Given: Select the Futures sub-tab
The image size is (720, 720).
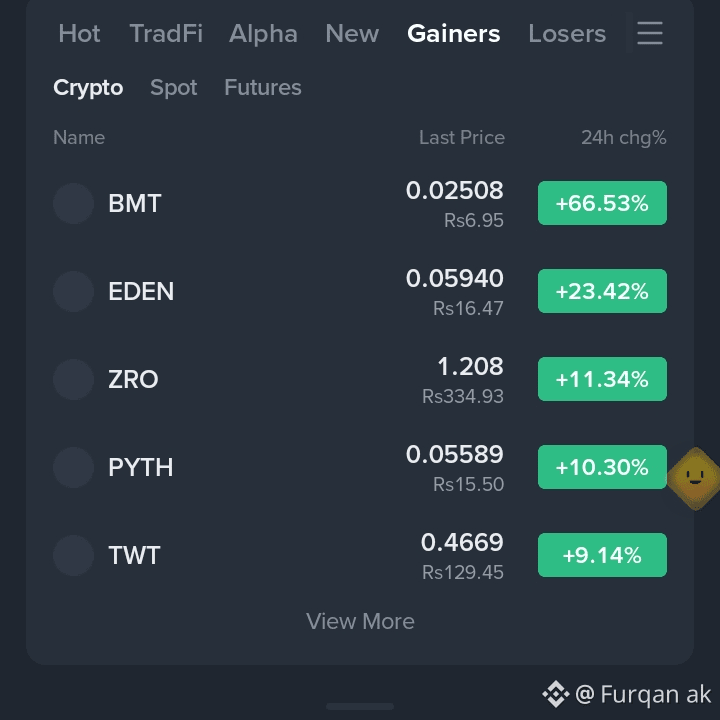Looking at the screenshot, I should (x=263, y=87).
